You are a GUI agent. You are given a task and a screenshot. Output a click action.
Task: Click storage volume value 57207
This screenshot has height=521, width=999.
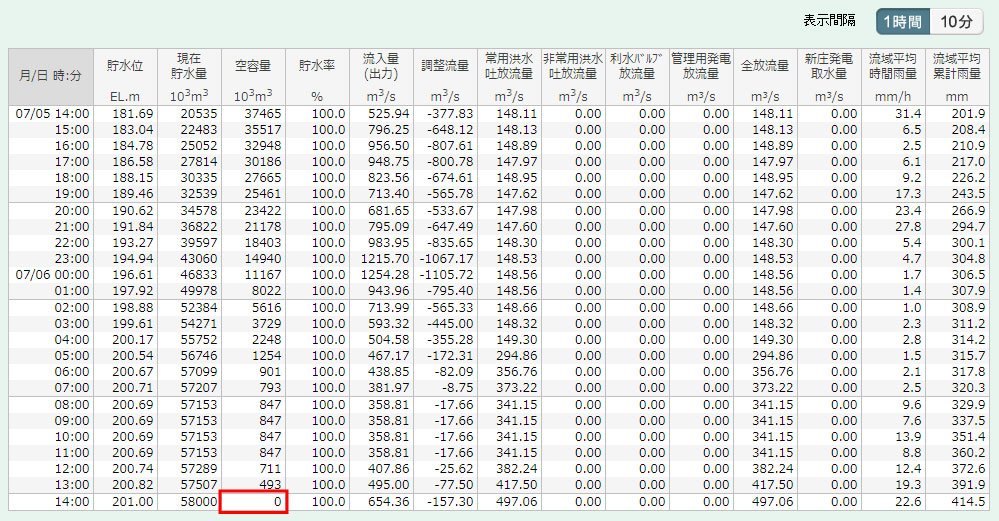coord(199,387)
